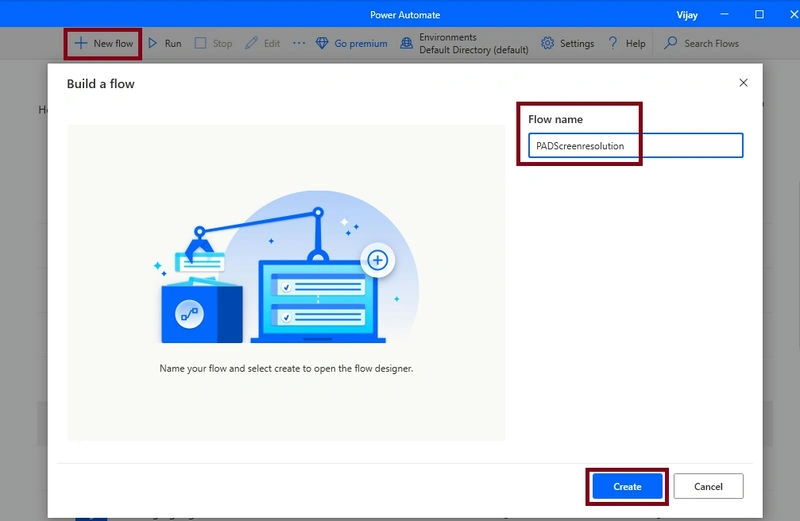Click the Edit pencil icon
Image resolution: width=800 pixels, height=521 pixels.
pos(251,43)
